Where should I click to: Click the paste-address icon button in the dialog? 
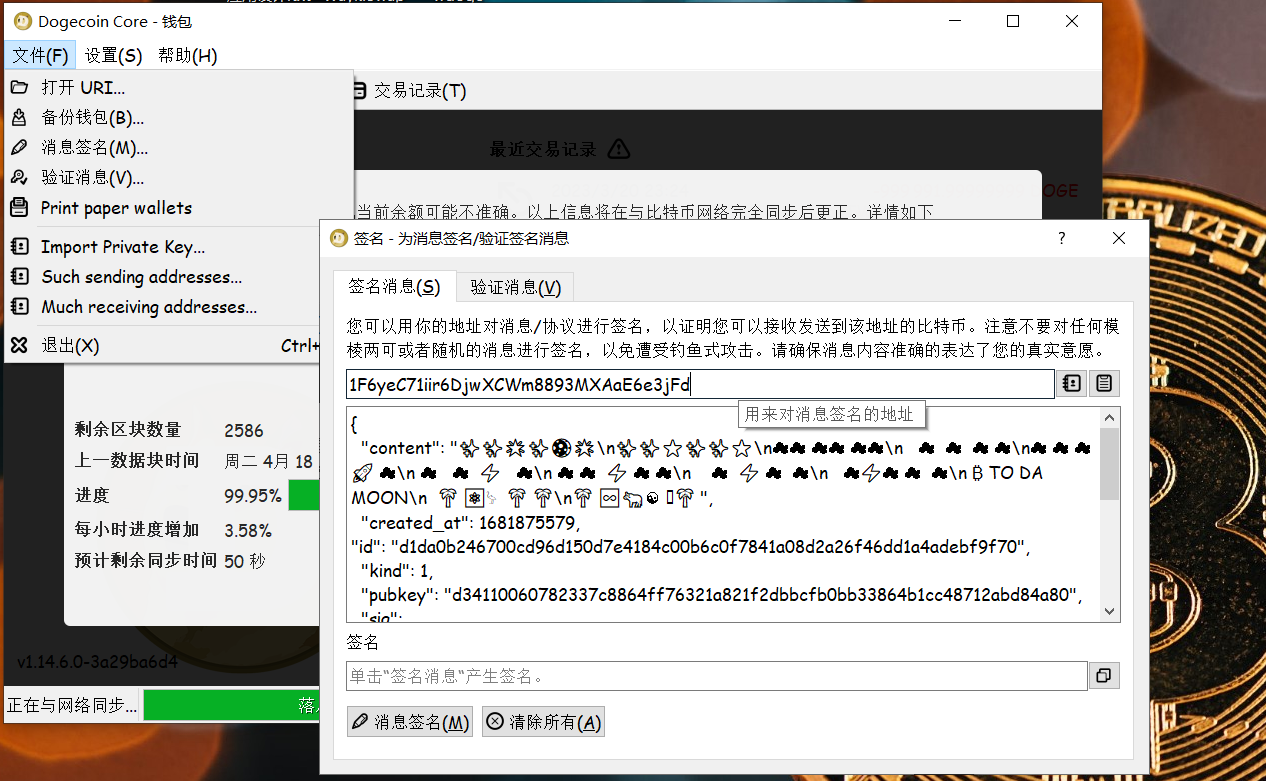(x=1104, y=384)
